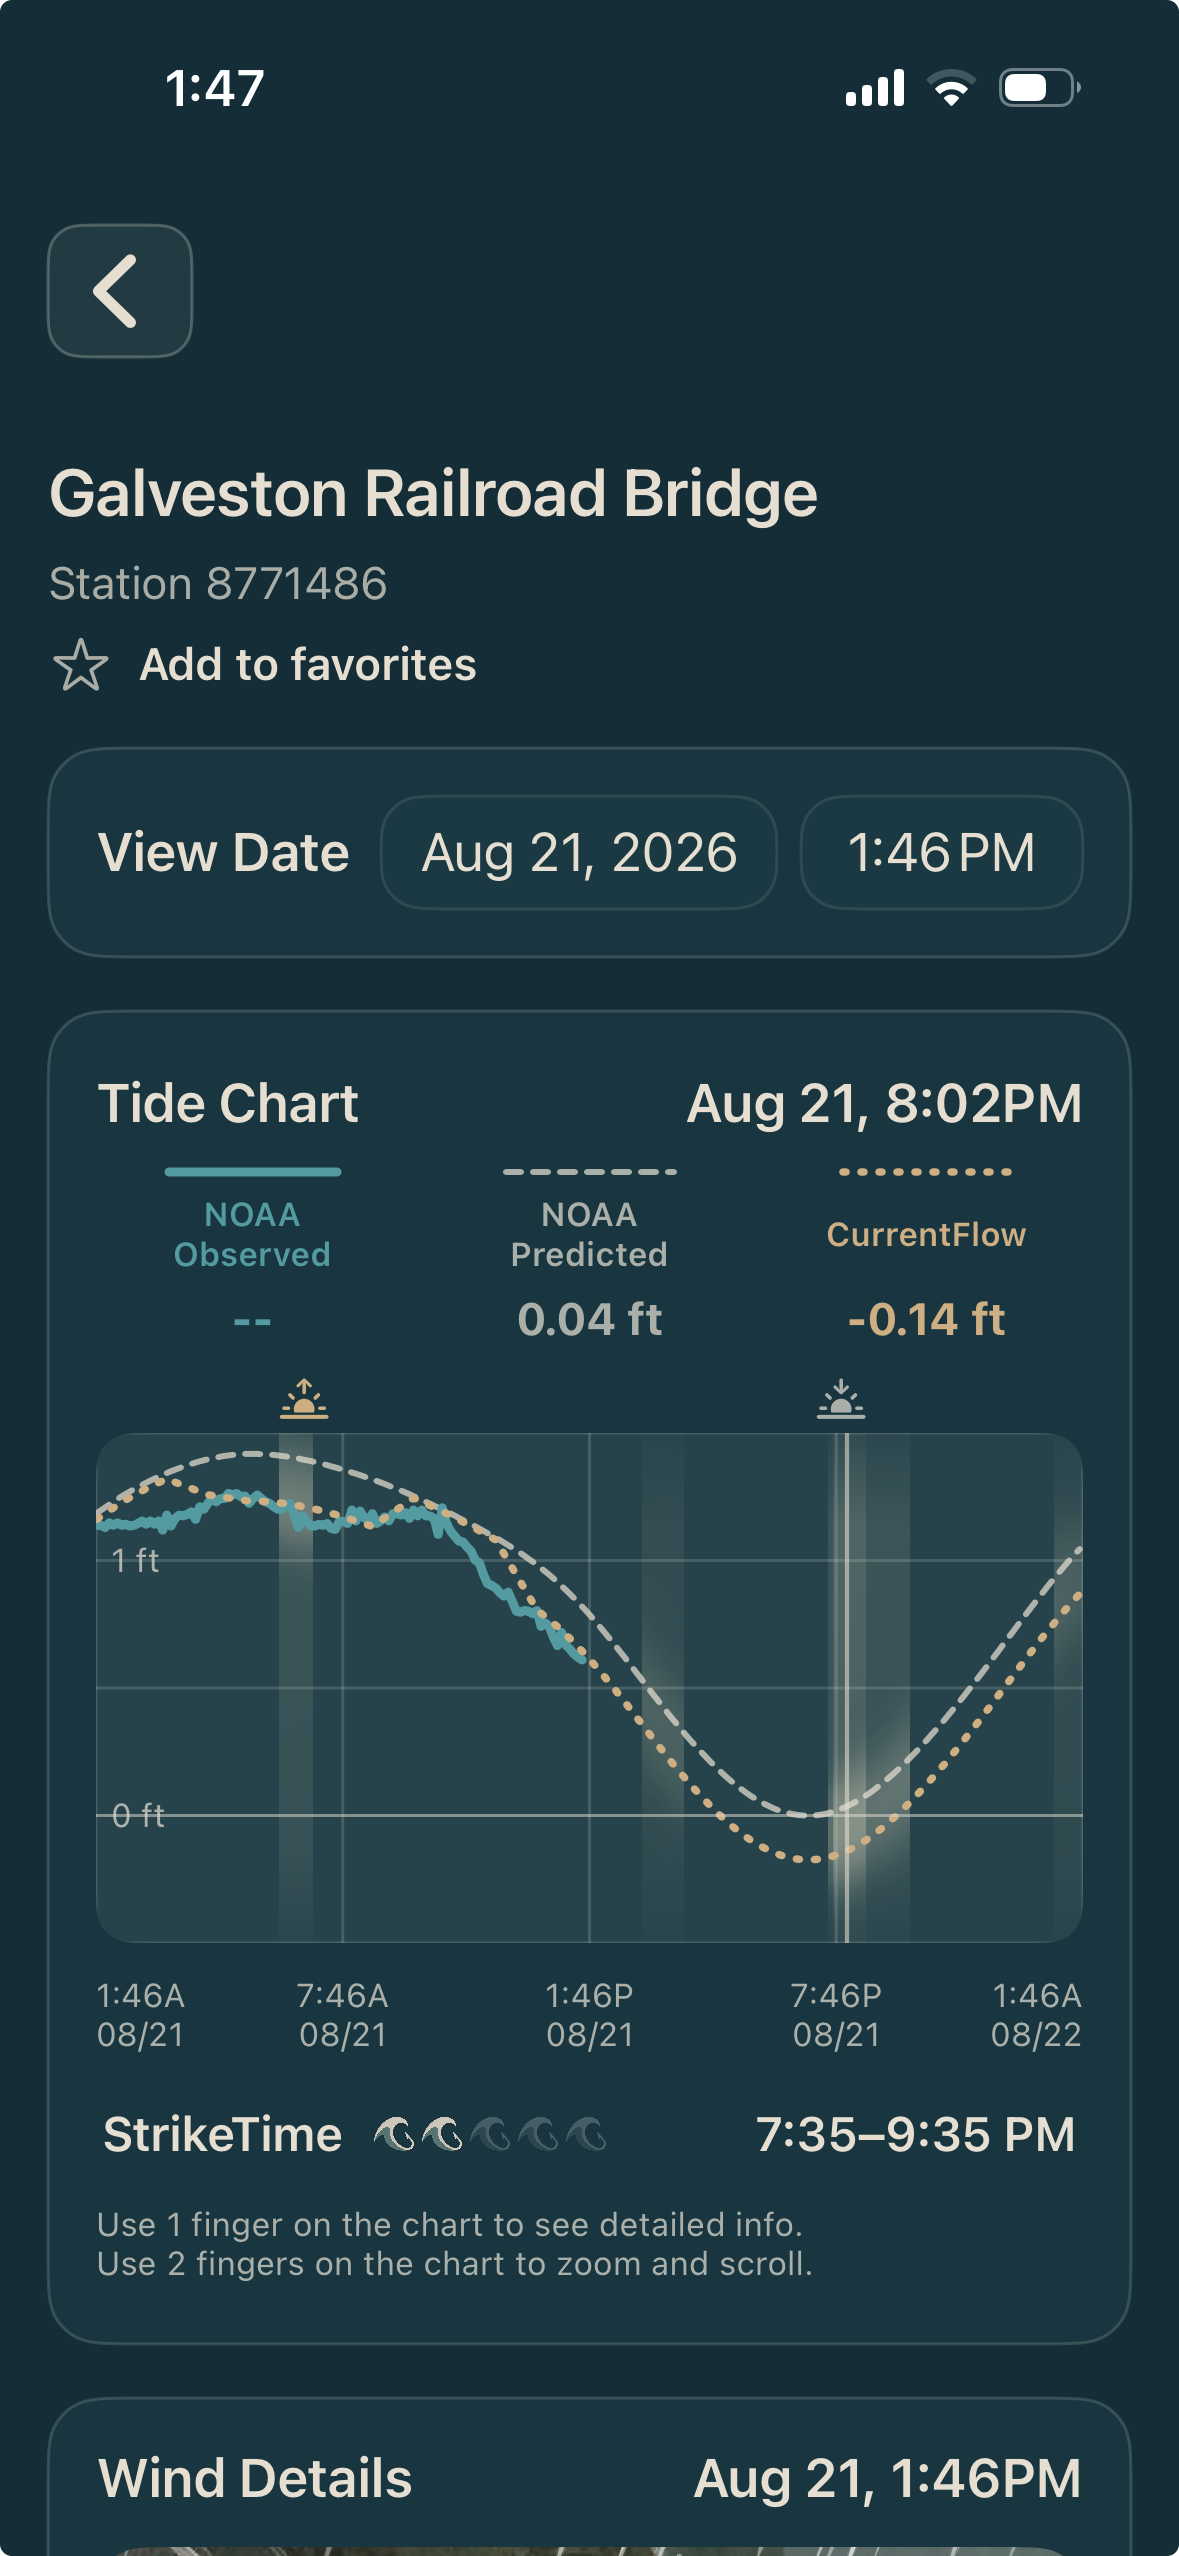1179x2556 pixels.
Task: Tap the 7:46A 08/21 axis label
Action: point(343,2015)
